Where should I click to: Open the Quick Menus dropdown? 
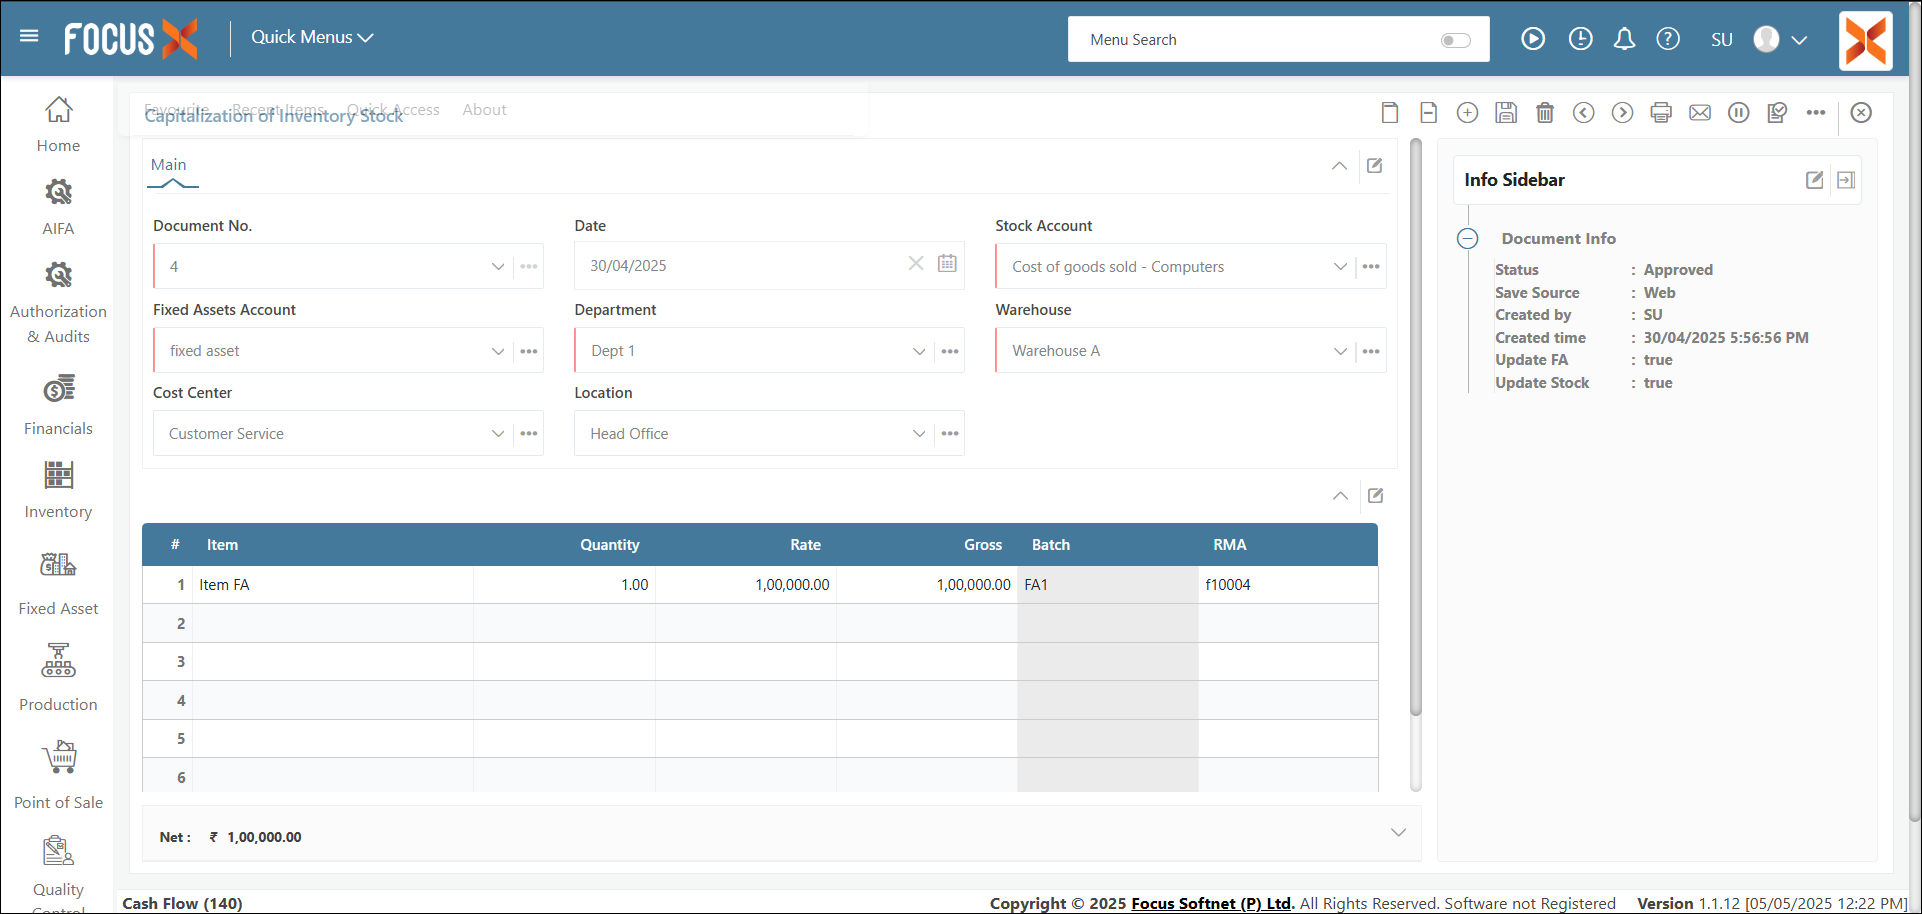312,38
